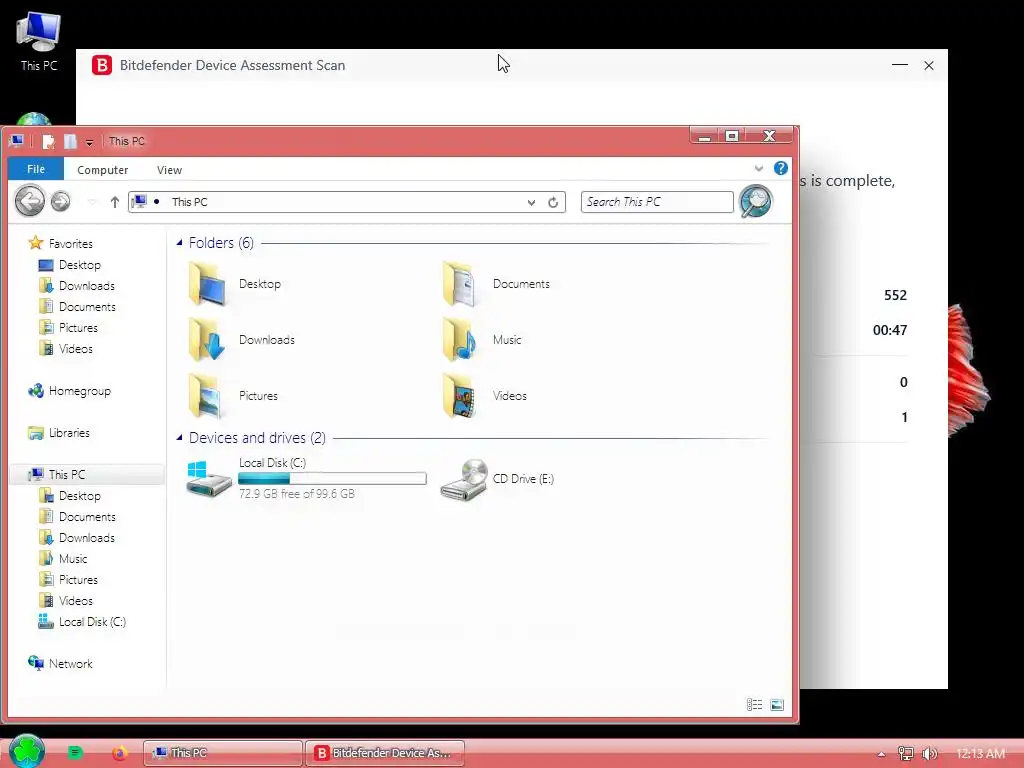The width and height of the screenshot is (1024, 768).
Task: Select the Local Disk (C:) drive icon
Action: point(209,479)
